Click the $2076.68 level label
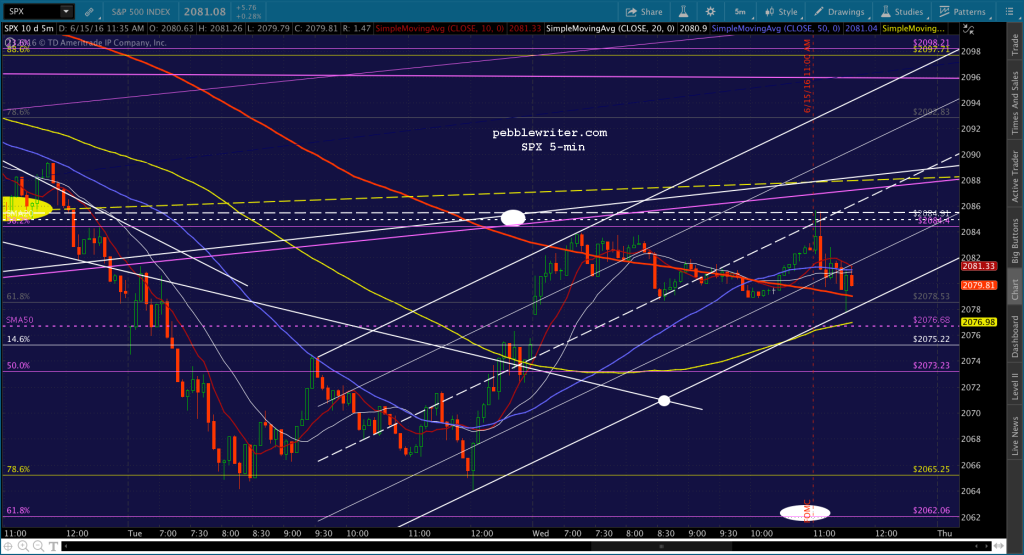1024x555 pixels. (x=931, y=320)
